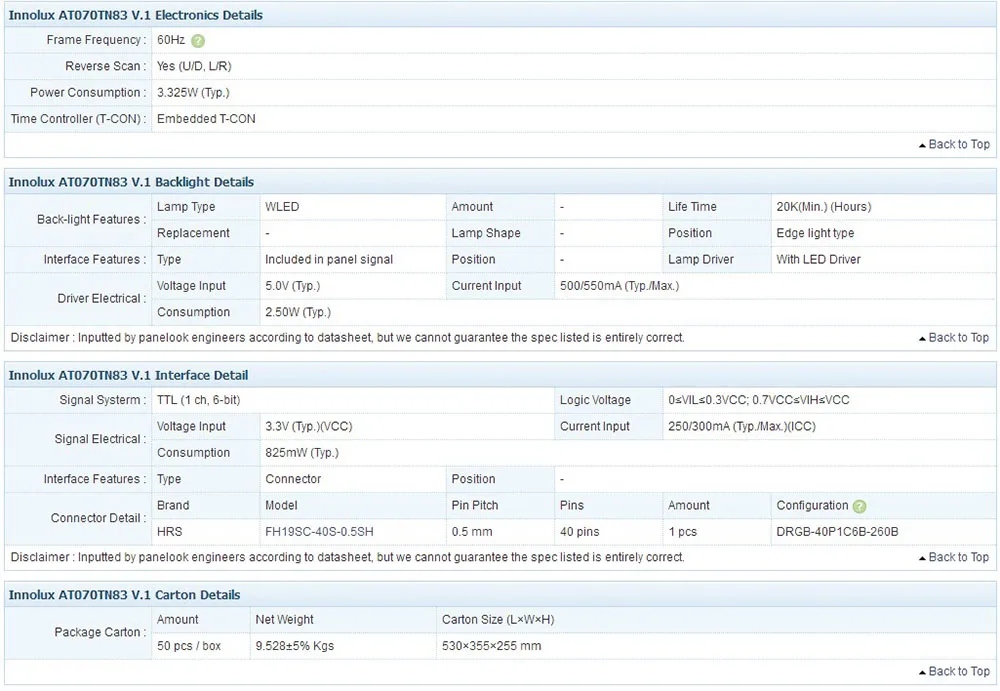This screenshot has height=691, width=1000.
Task: Select the Yes (U/D, L/R) reverse scan value
Action: tap(194, 66)
